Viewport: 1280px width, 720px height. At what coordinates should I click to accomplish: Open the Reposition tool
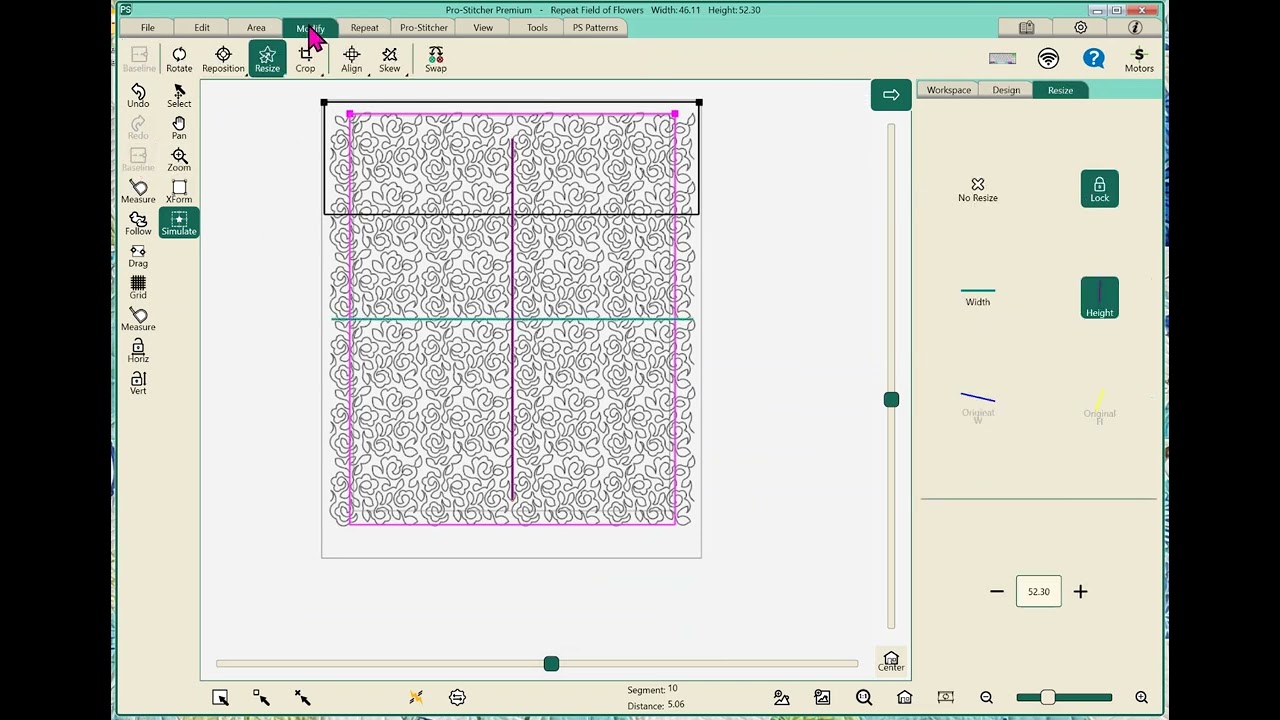pyautogui.click(x=223, y=60)
